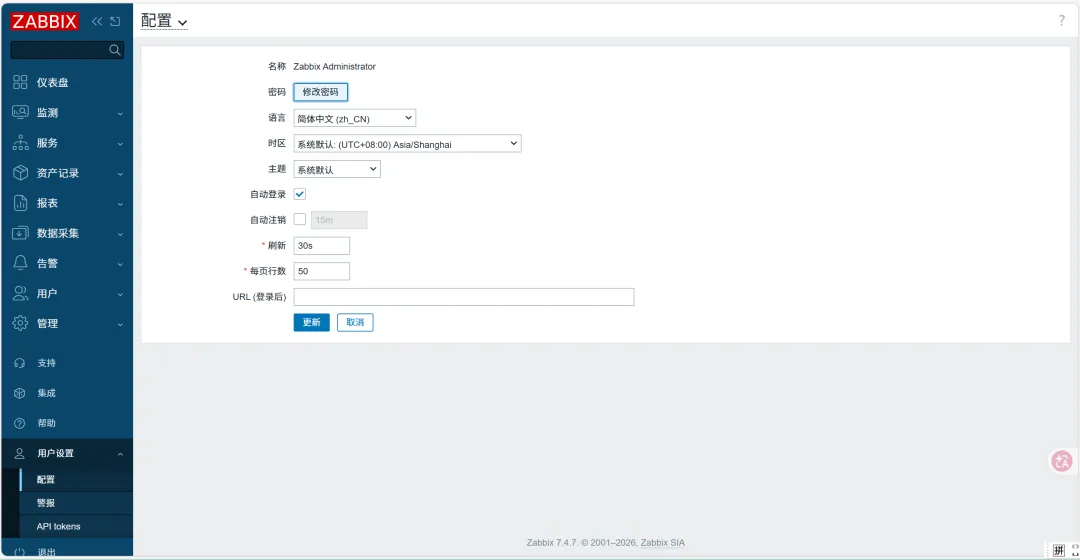This screenshot has height=560, width=1080.
Task: Open the Zabbix SIA footer link
Action: click(663, 543)
